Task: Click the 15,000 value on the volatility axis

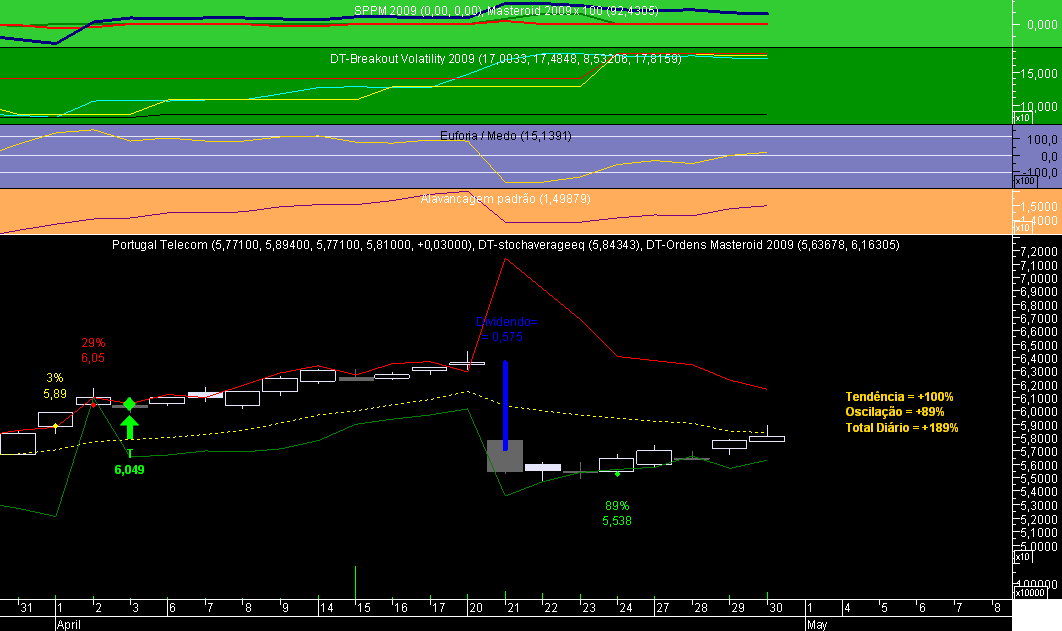Action: pos(1041,73)
